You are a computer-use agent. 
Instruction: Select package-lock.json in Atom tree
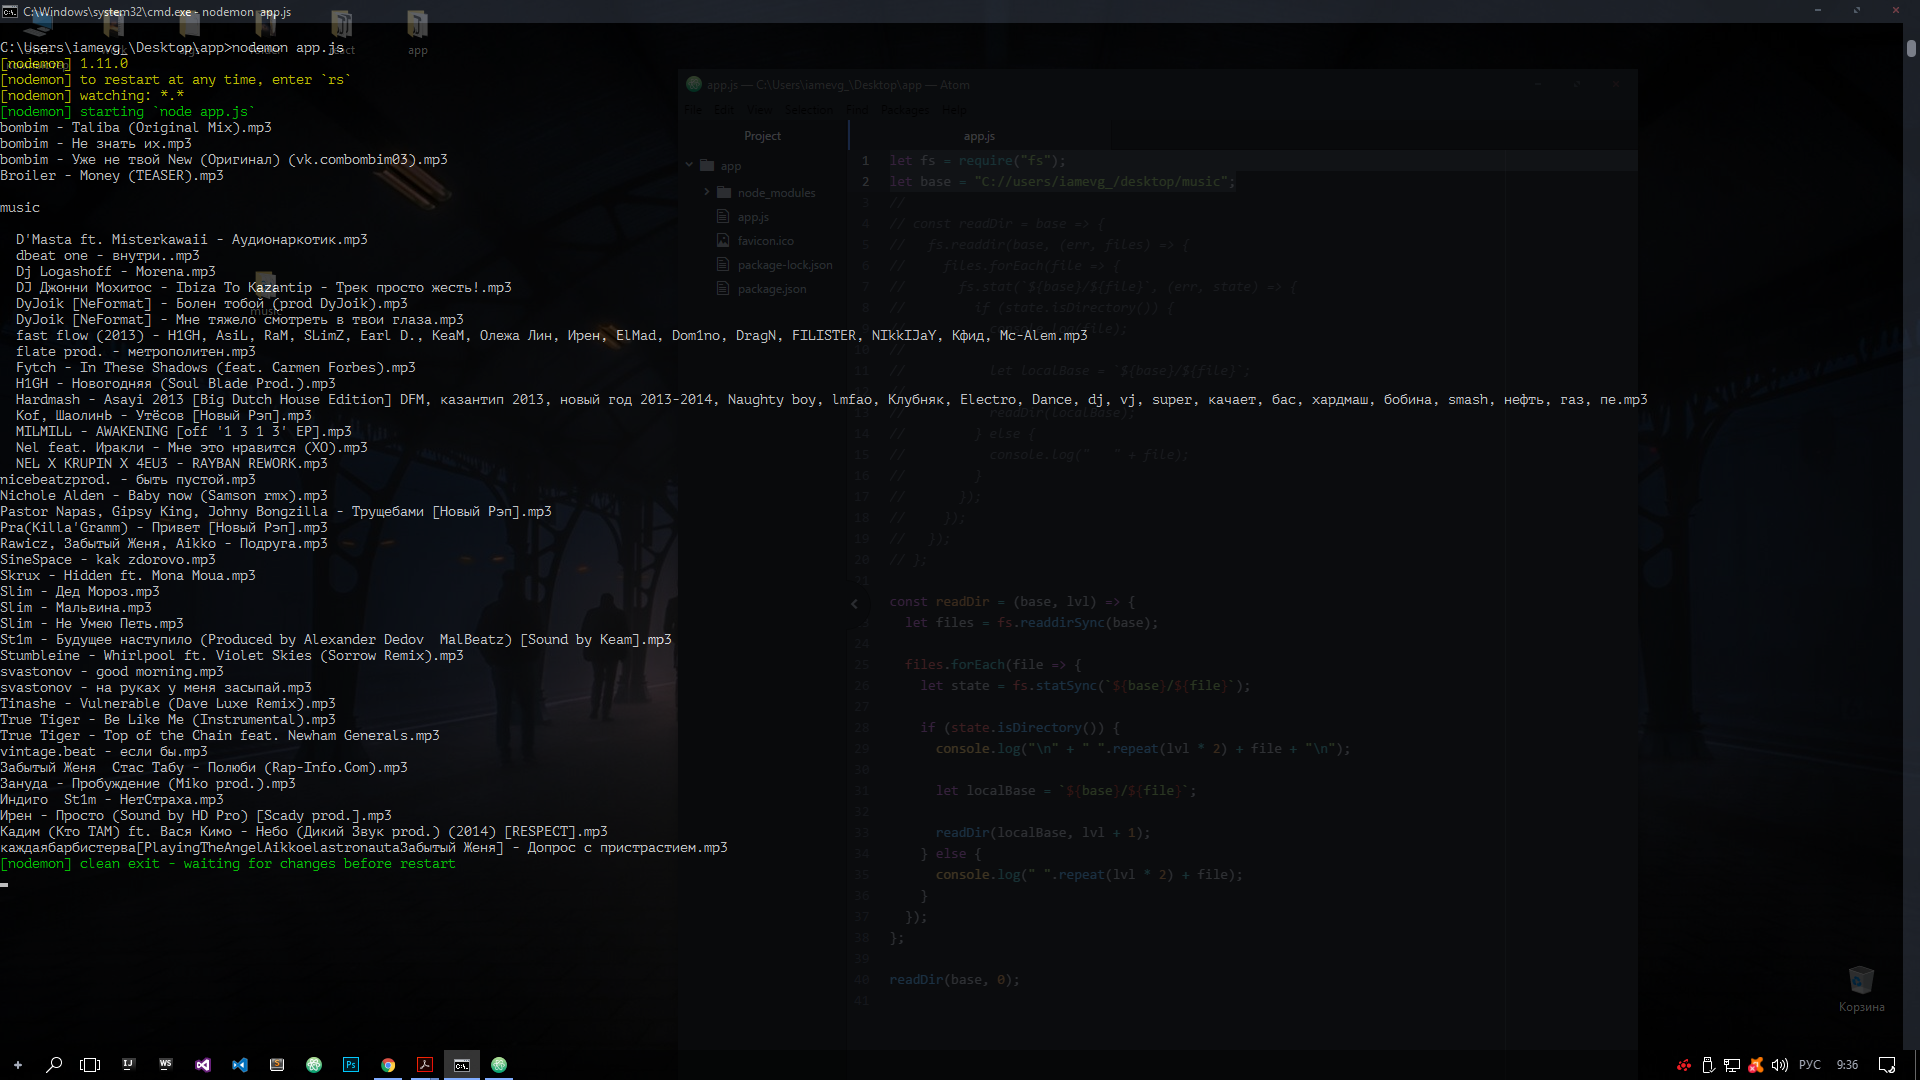[785, 265]
